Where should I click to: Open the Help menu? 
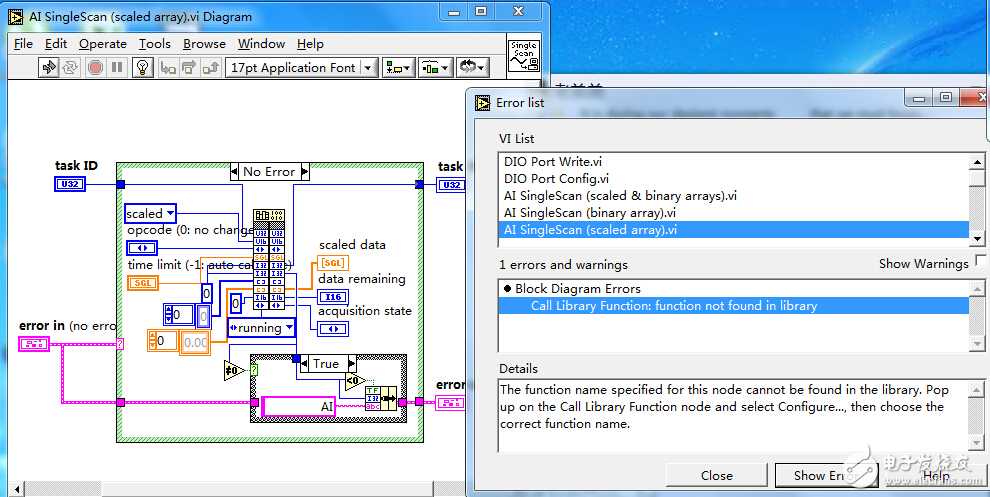point(310,44)
